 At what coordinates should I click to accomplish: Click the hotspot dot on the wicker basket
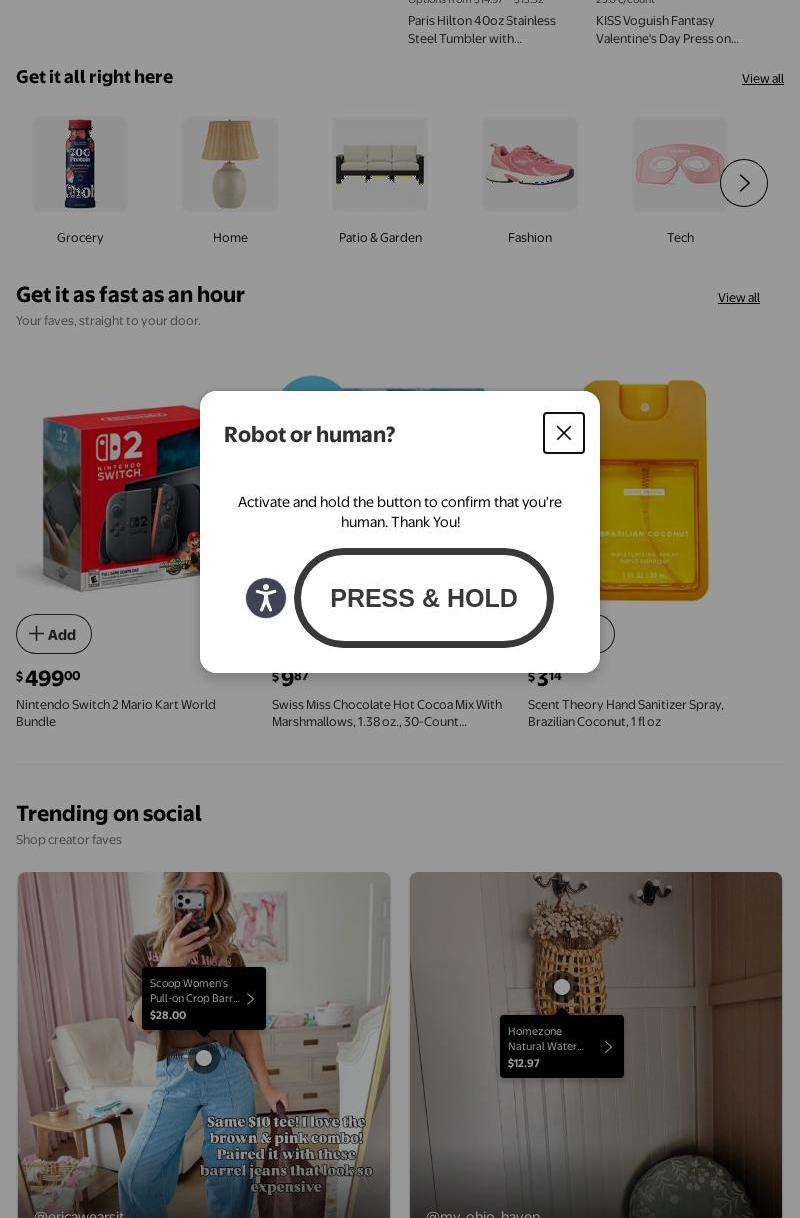(x=562, y=987)
